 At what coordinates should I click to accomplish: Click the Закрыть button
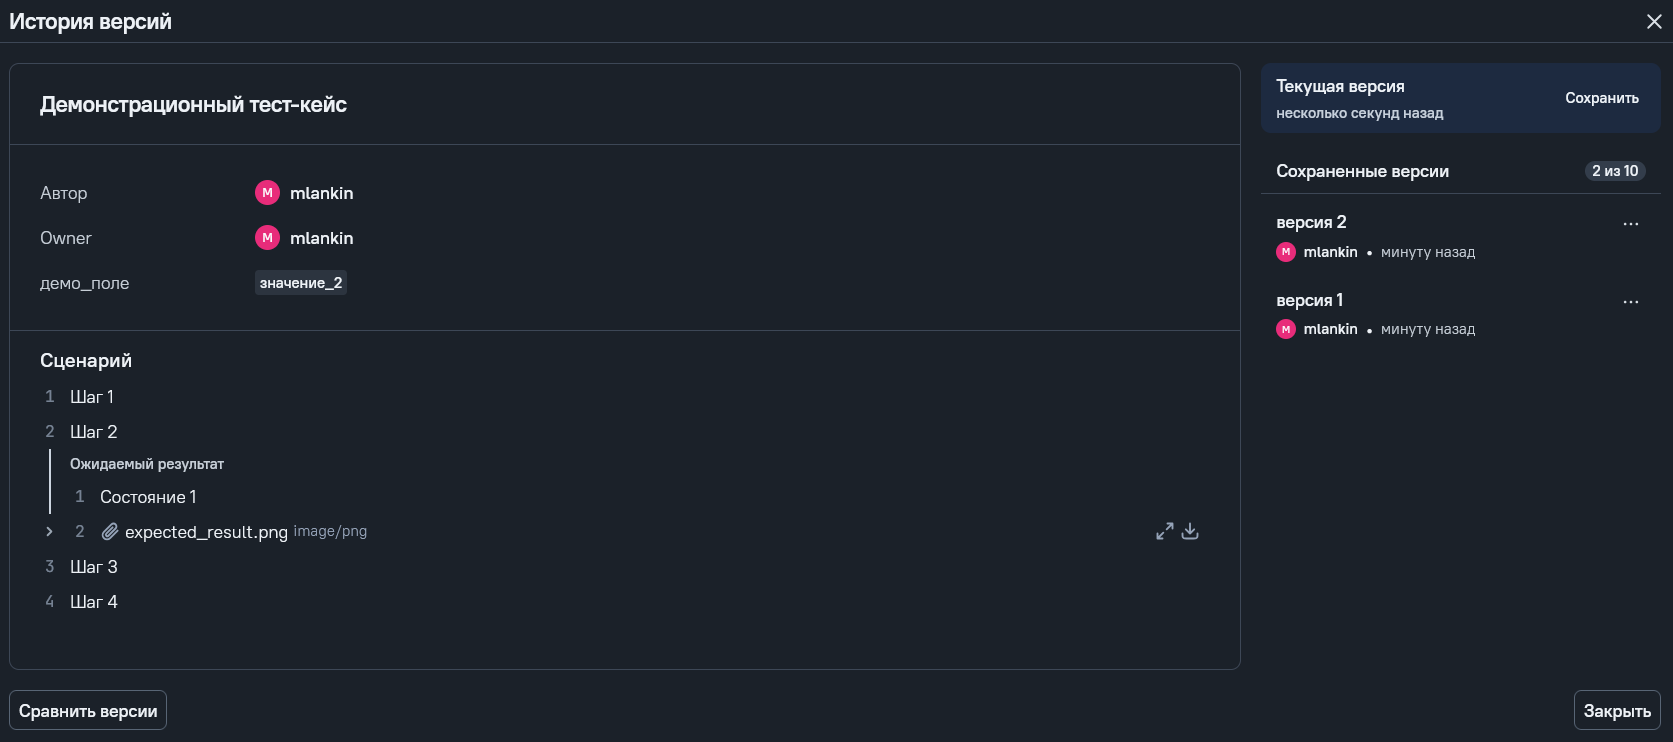pyautogui.click(x=1616, y=711)
